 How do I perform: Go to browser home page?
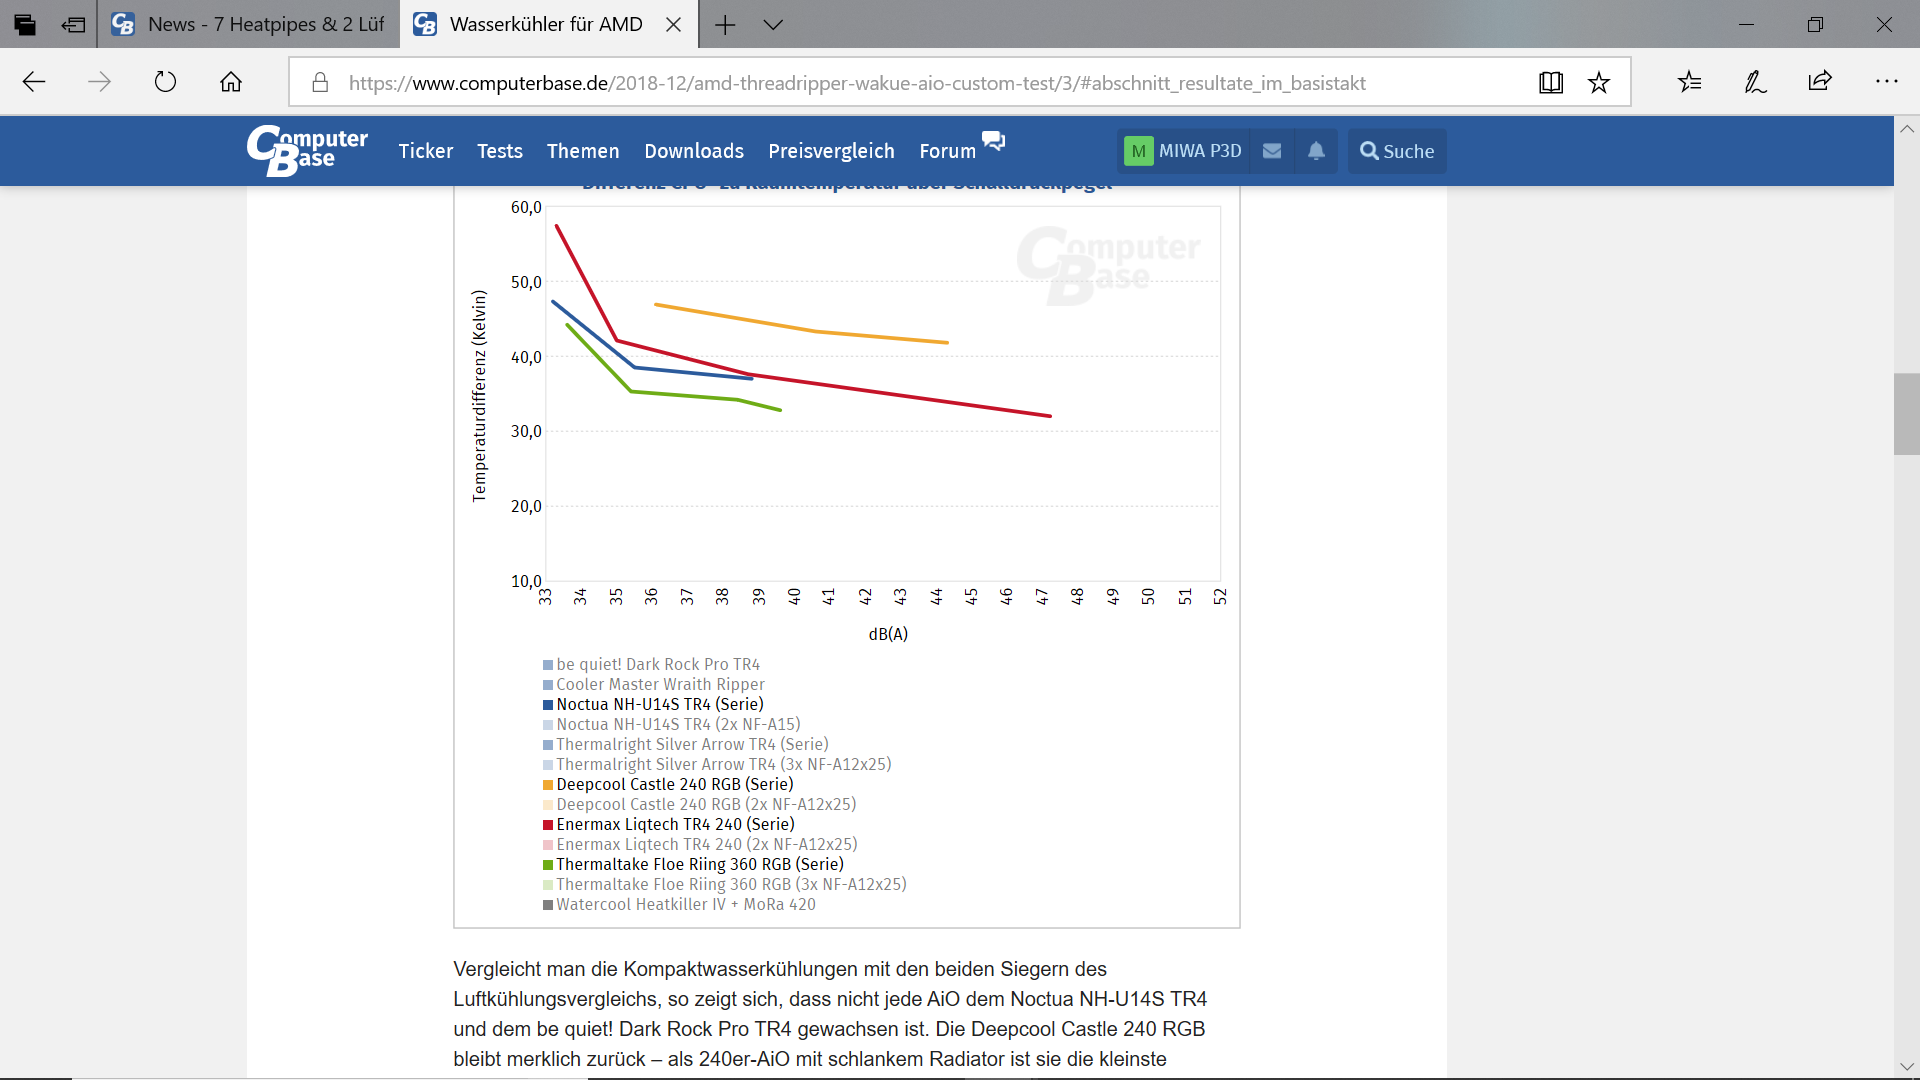click(231, 82)
